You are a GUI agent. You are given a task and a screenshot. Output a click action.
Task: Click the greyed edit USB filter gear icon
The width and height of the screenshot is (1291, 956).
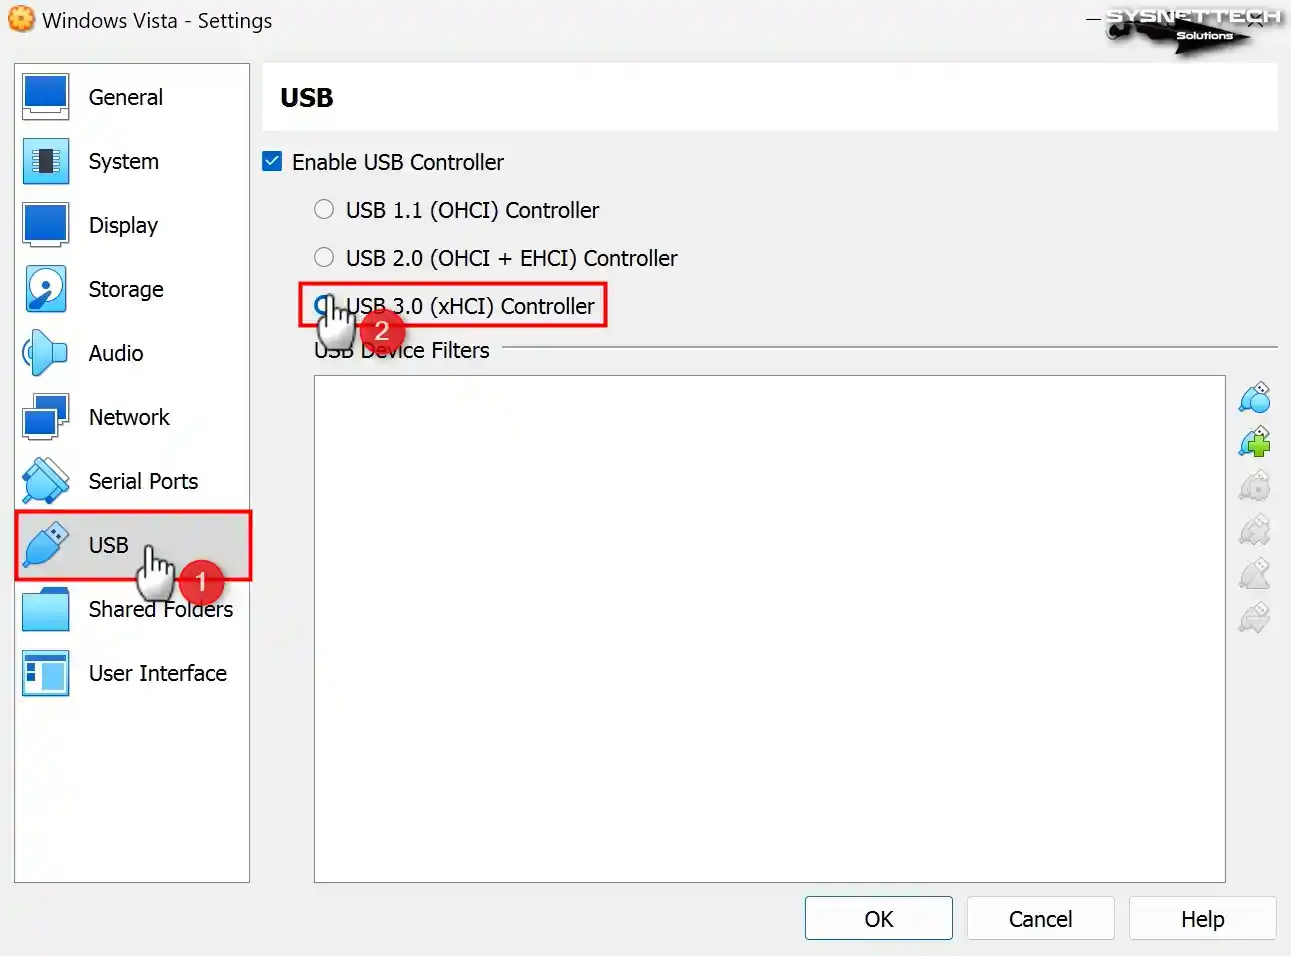tap(1255, 485)
